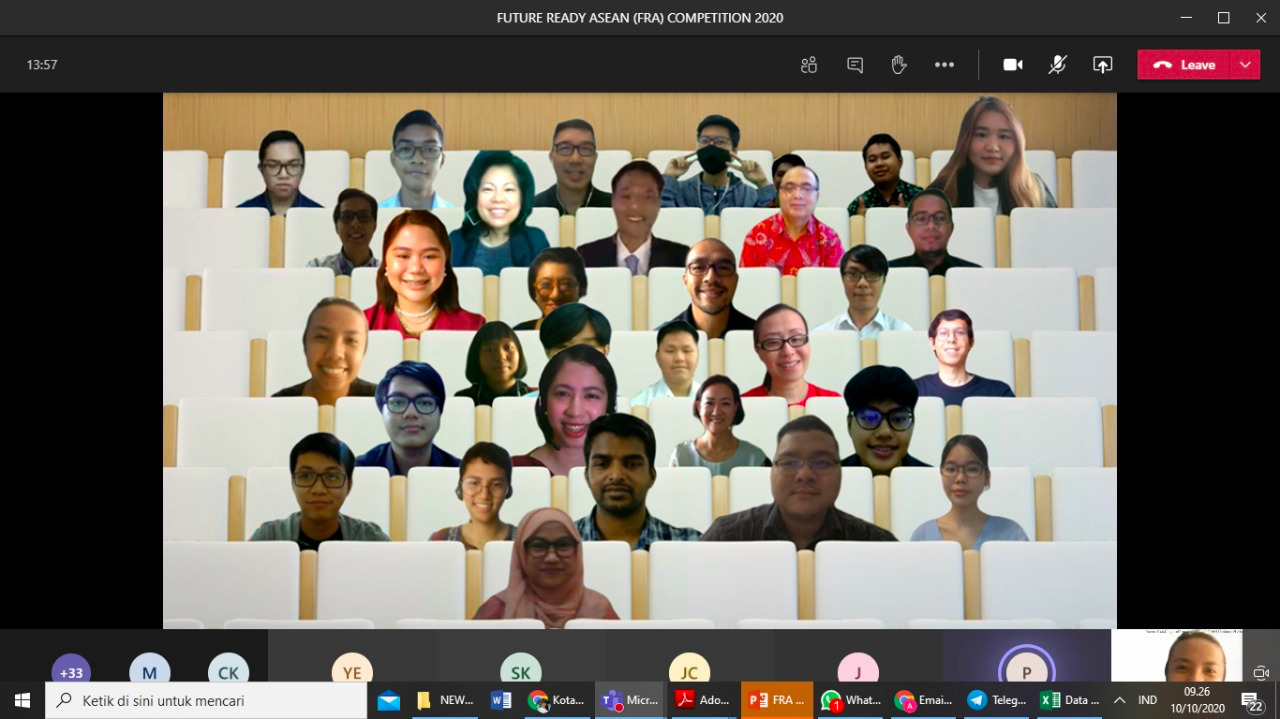
Task: Unmute the microphone
Action: [x=1057, y=65]
